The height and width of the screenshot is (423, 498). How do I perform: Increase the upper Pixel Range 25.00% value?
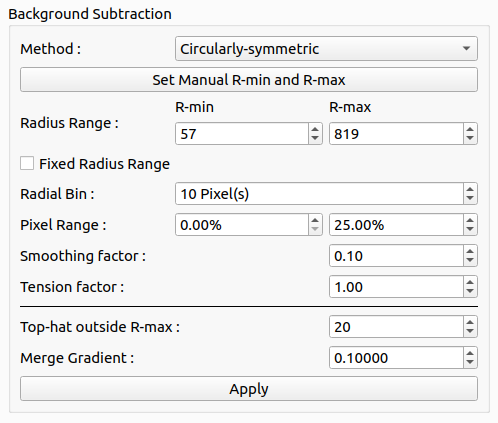pos(470,220)
